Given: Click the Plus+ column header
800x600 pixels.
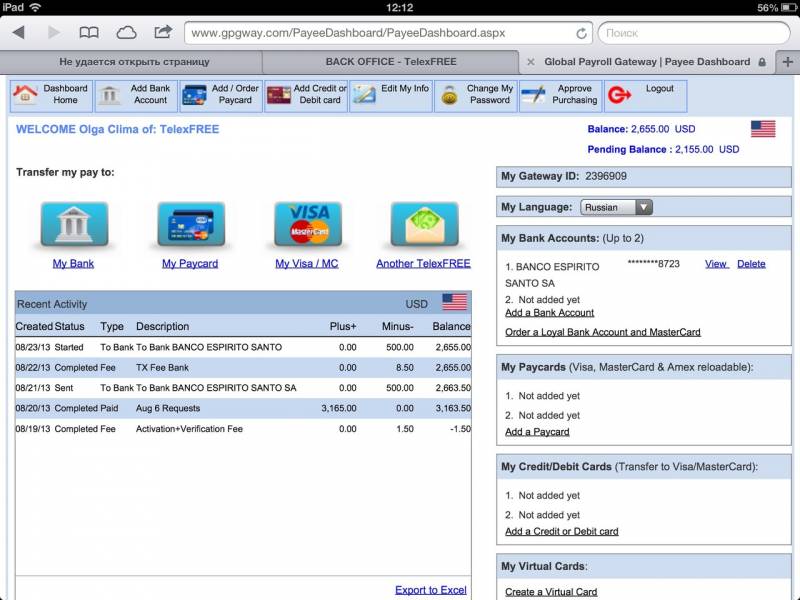Looking at the screenshot, I should 343,326.
